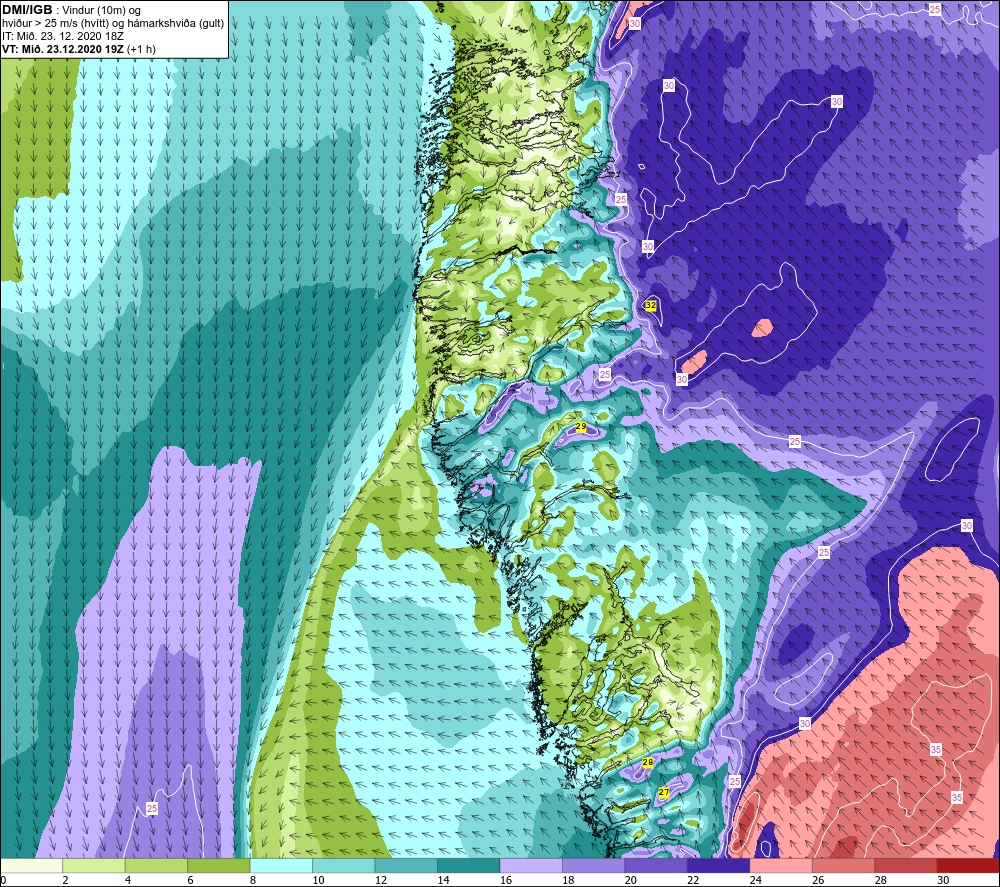Image resolution: width=1000 pixels, height=887 pixels.
Task: Click the scale value '12' under color bar
Action: click(x=381, y=880)
